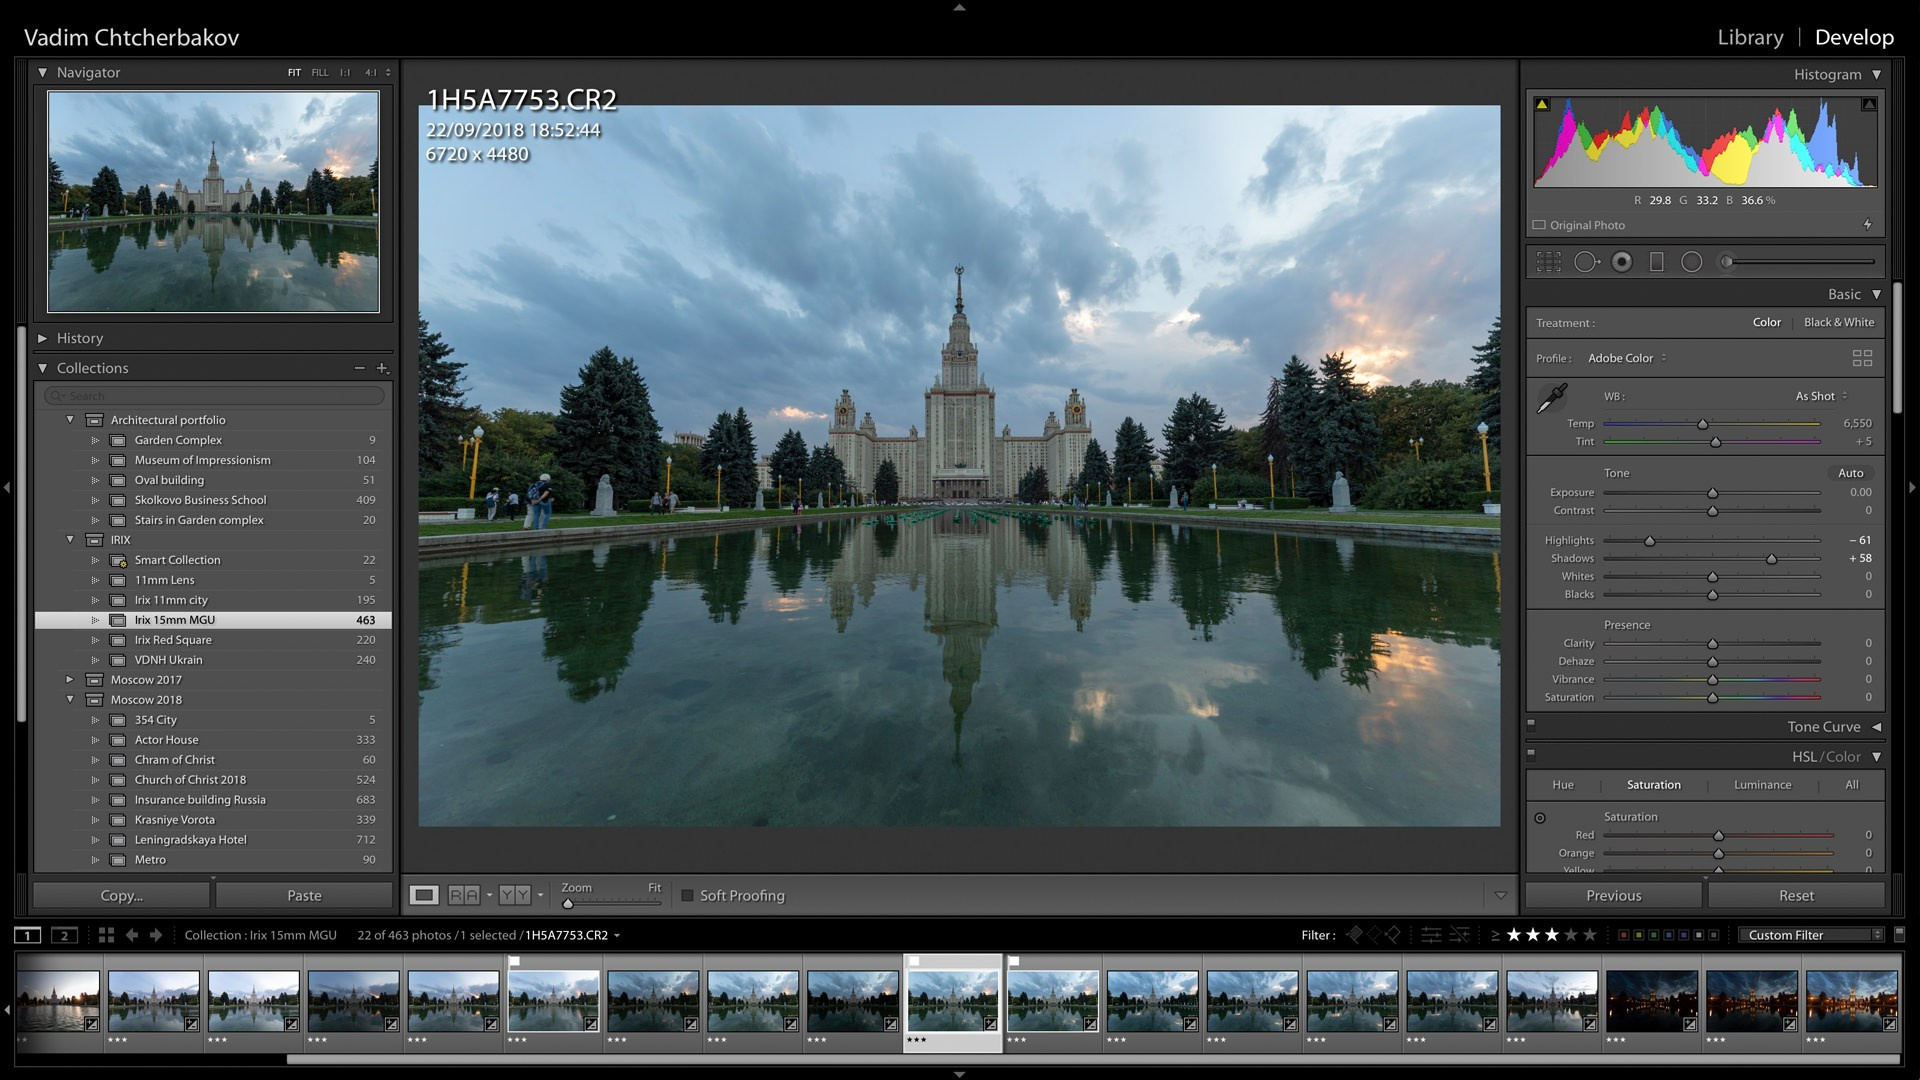Viewport: 1920px width, 1080px height.
Task: Open the Custom Filter dropdown
Action: point(1810,934)
